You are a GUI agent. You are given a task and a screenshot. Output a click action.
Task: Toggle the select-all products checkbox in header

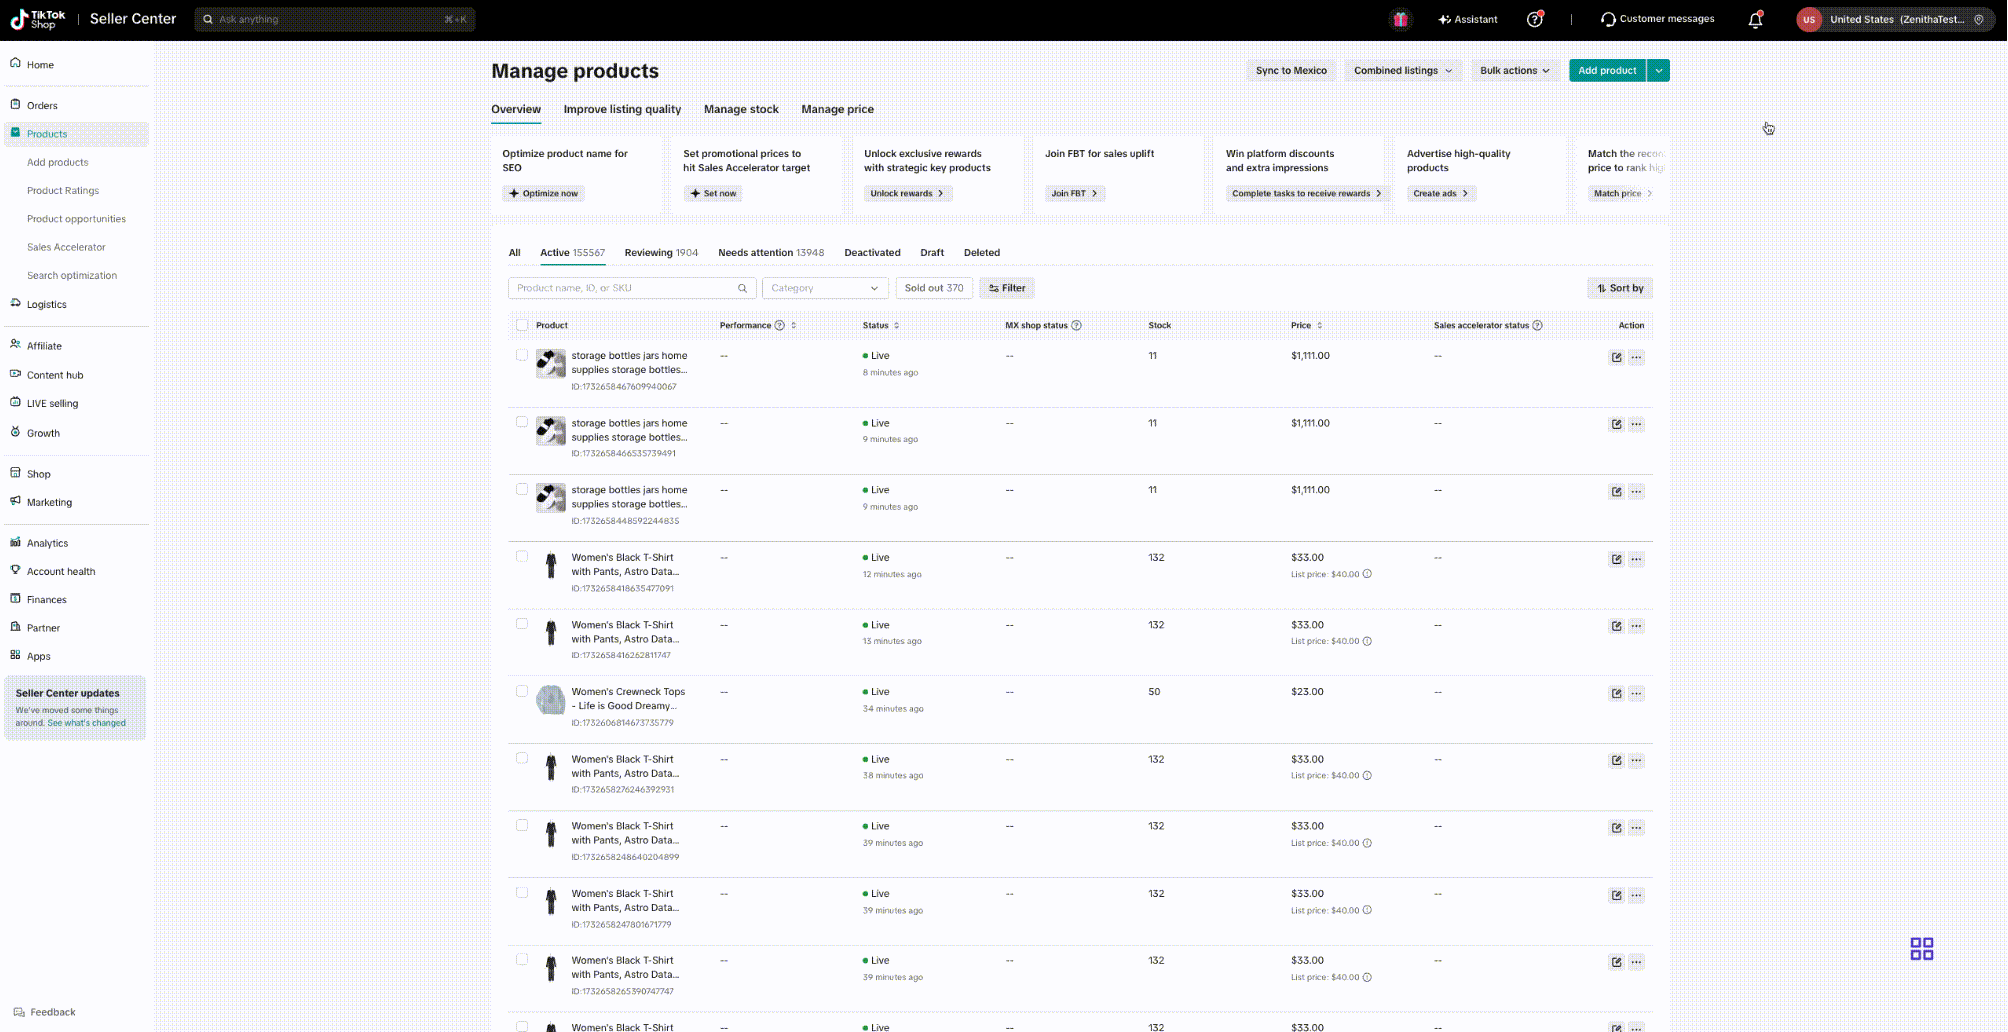(x=522, y=325)
